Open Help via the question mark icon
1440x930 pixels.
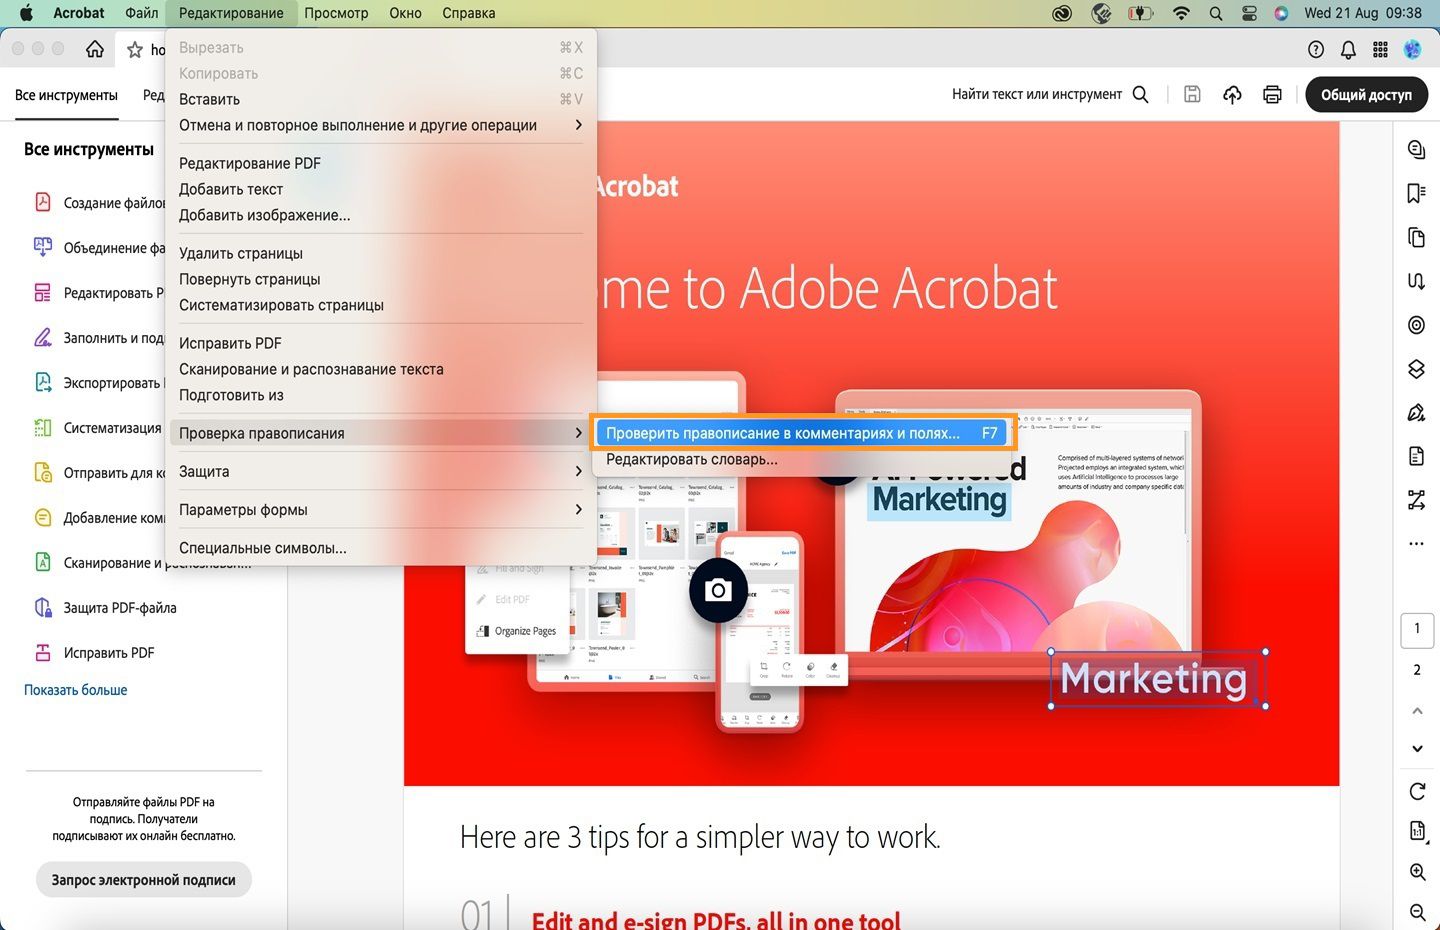click(1316, 49)
